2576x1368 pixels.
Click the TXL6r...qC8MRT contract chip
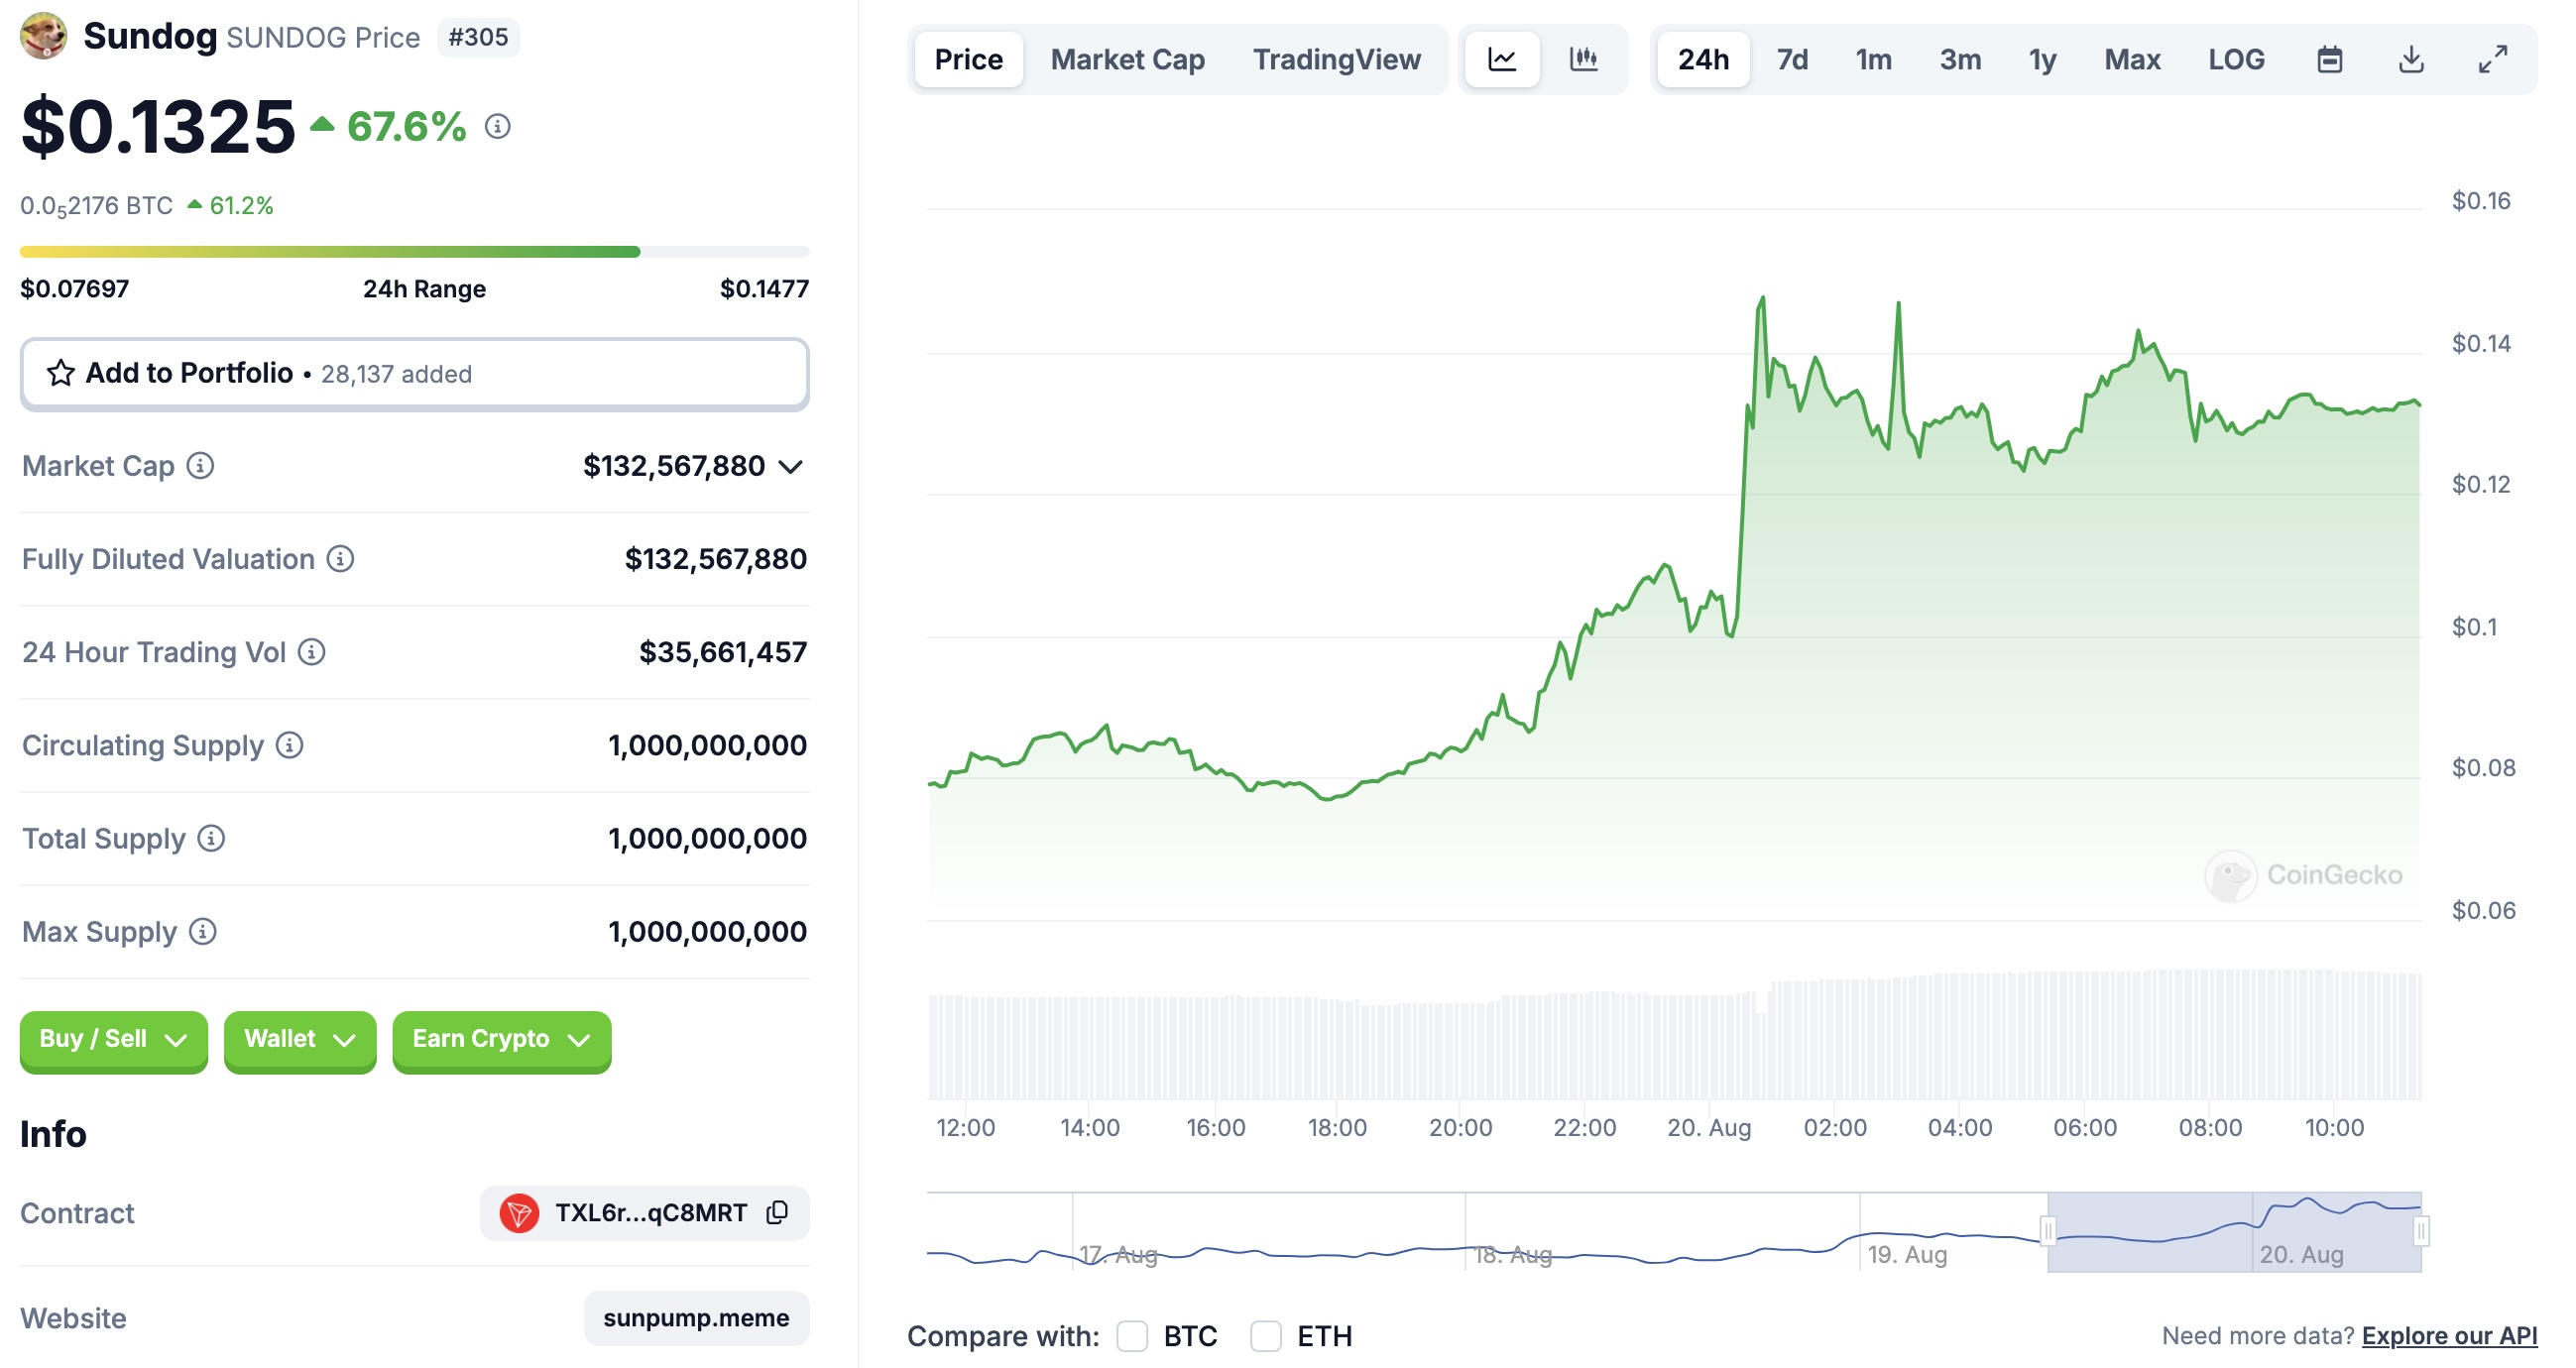coord(645,1213)
